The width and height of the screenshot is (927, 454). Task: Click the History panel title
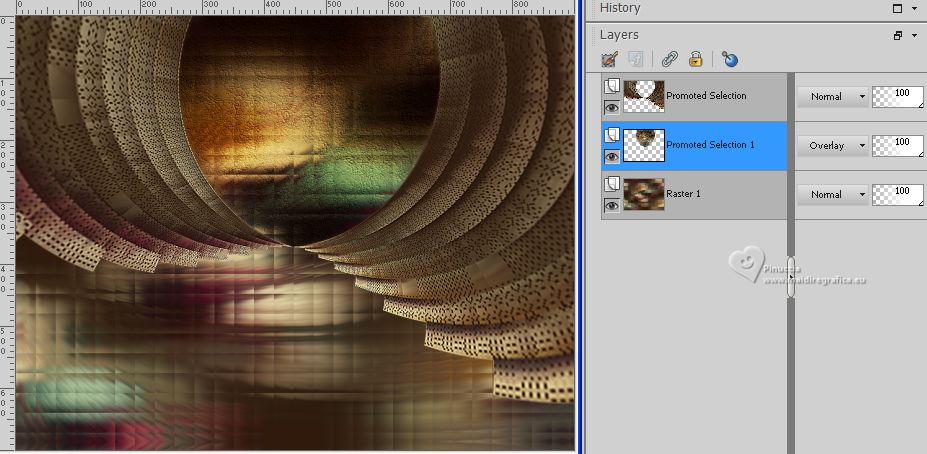coord(620,8)
